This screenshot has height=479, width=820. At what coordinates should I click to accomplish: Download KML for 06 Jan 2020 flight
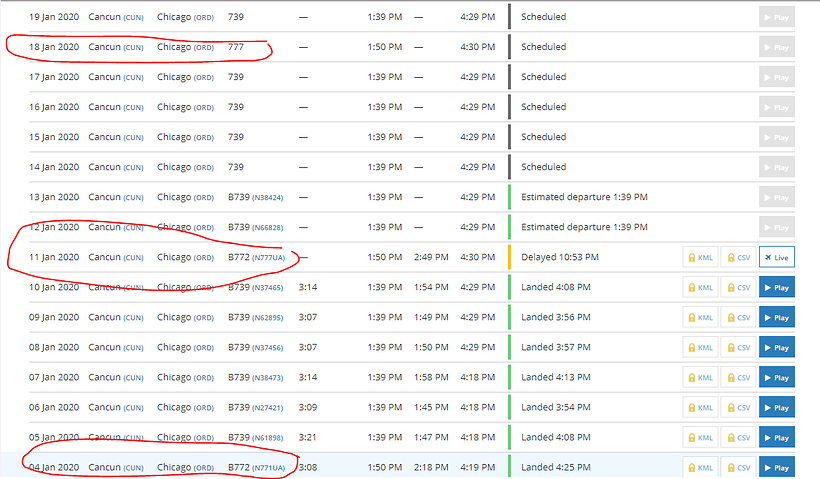(700, 407)
